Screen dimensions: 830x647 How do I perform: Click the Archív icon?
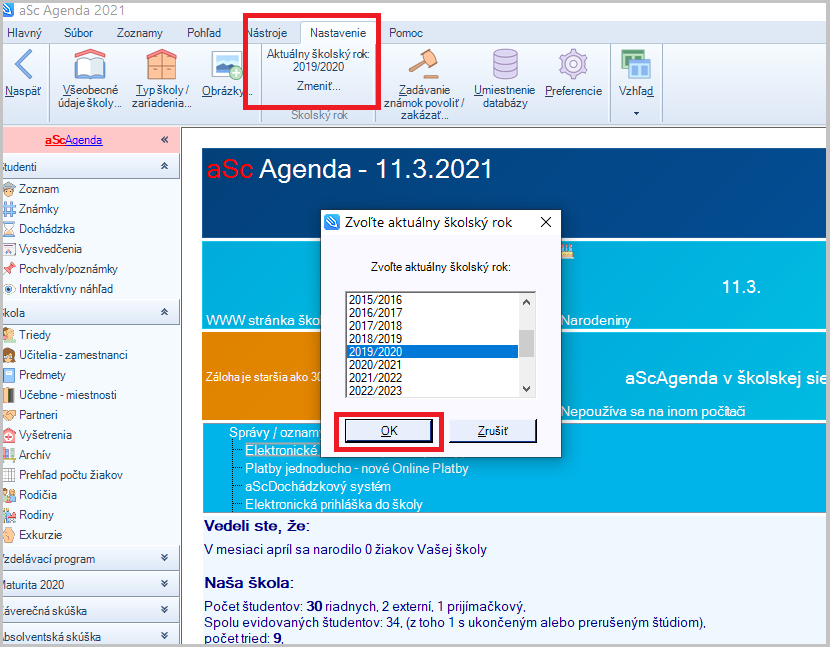coord(9,455)
